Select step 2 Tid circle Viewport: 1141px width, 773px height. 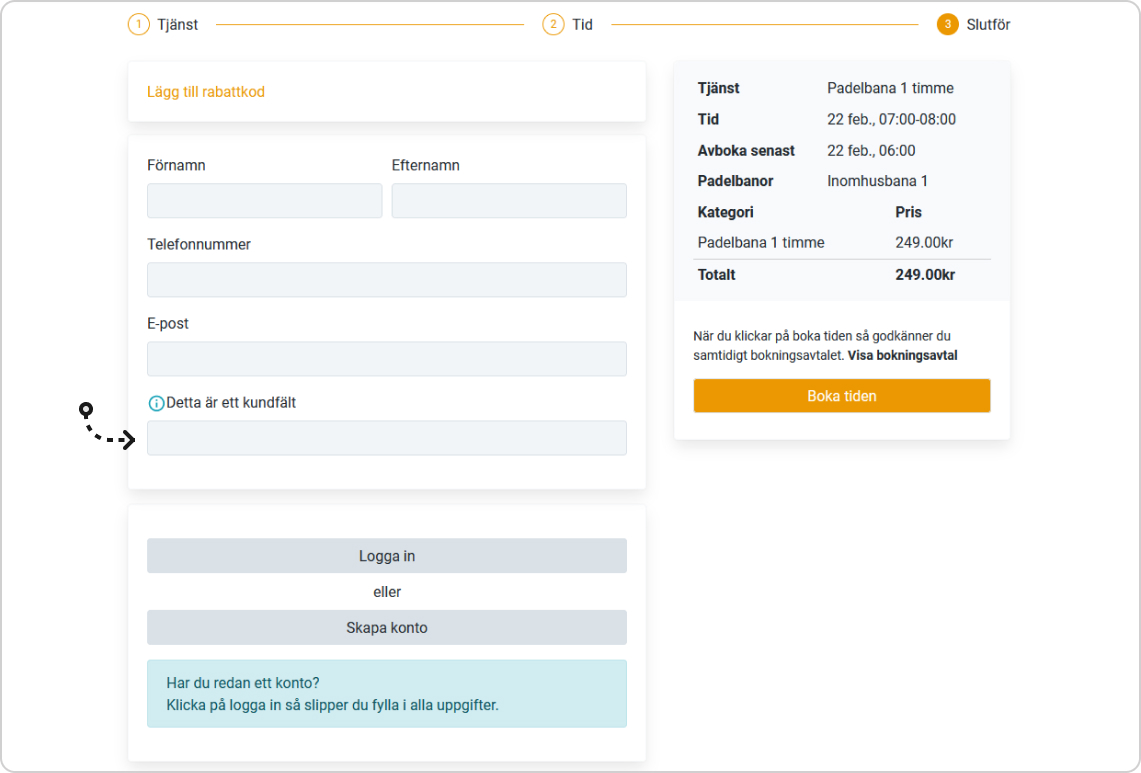553,25
